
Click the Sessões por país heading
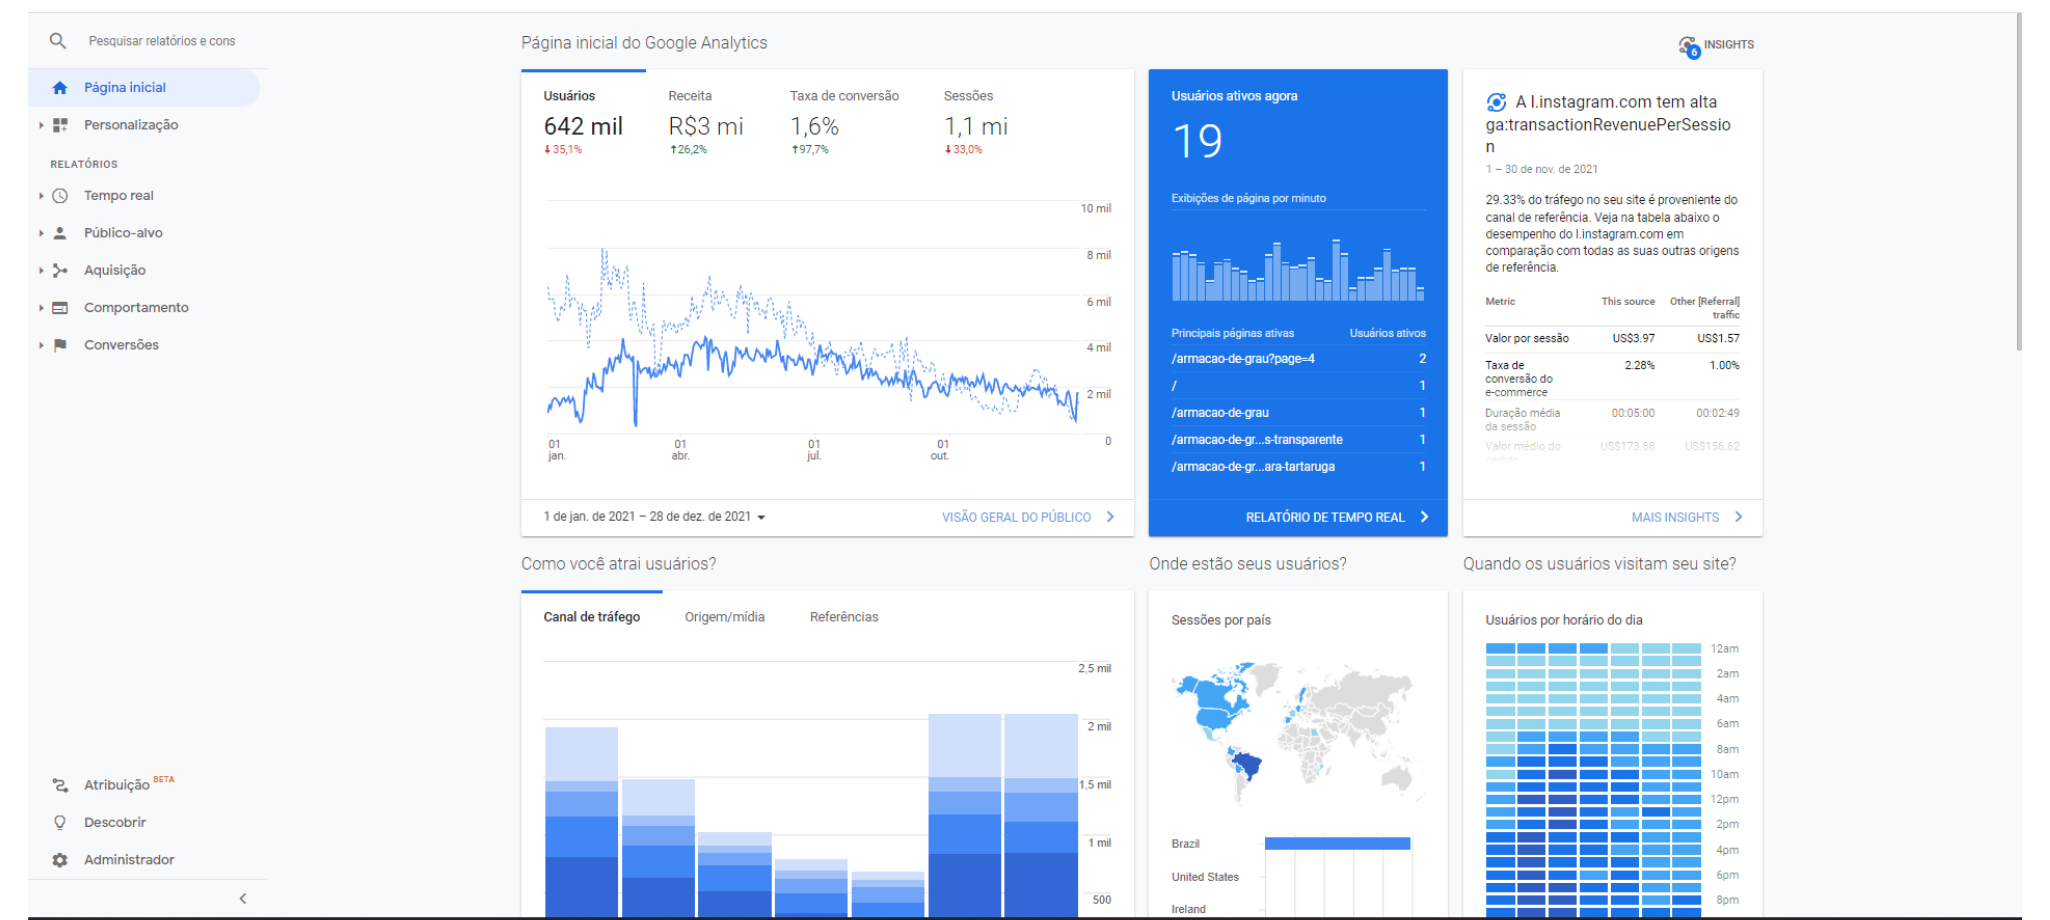pyautogui.click(x=1221, y=620)
